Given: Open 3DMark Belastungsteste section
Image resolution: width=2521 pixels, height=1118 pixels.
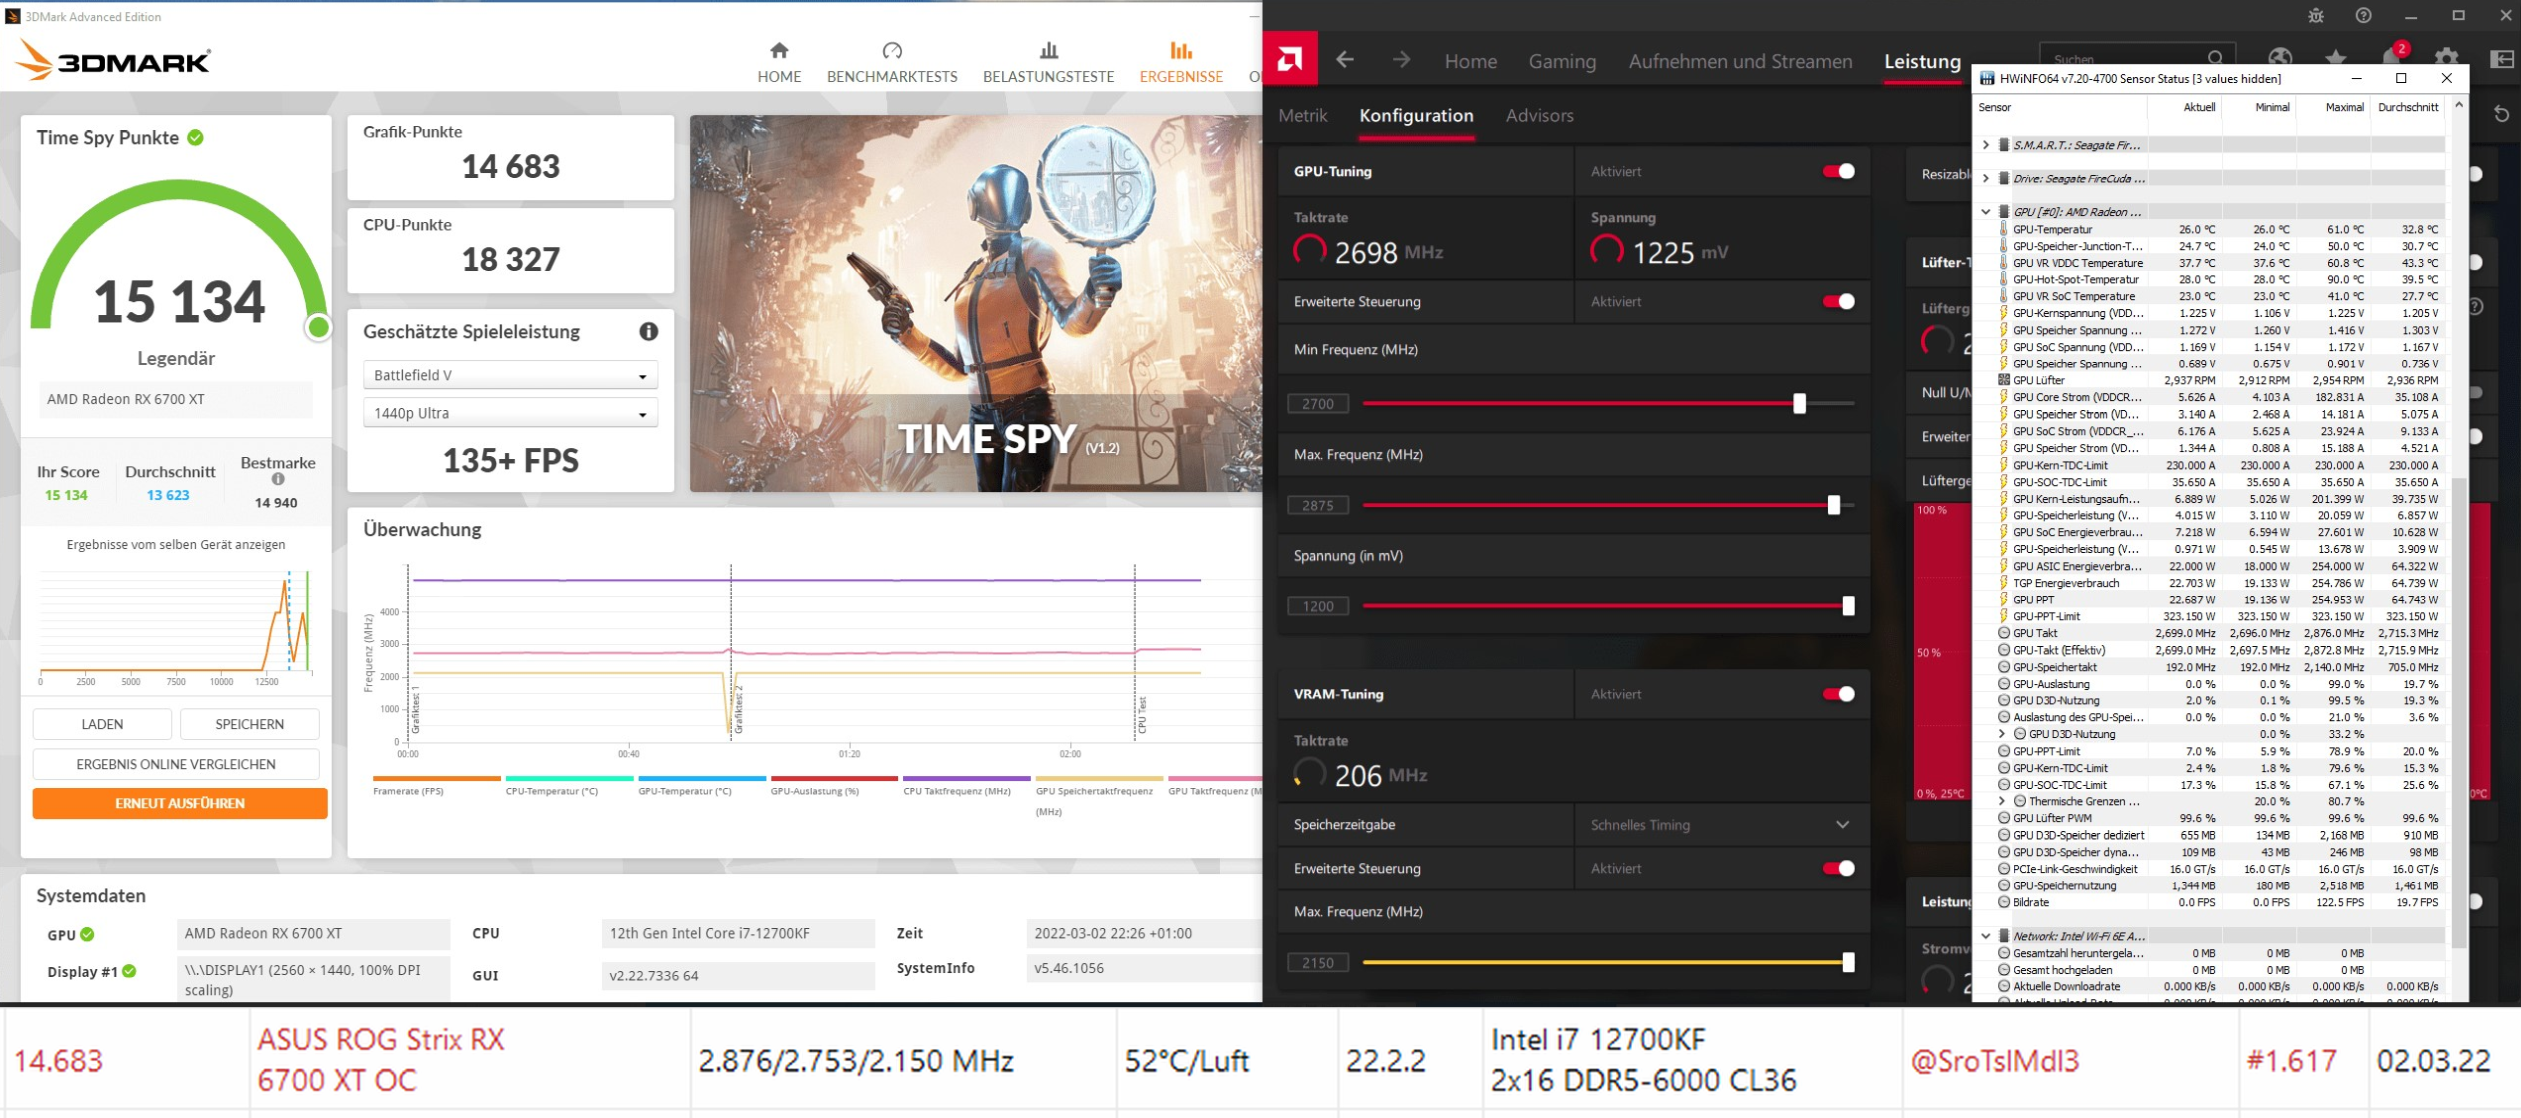Looking at the screenshot, I should [1047, 62].
